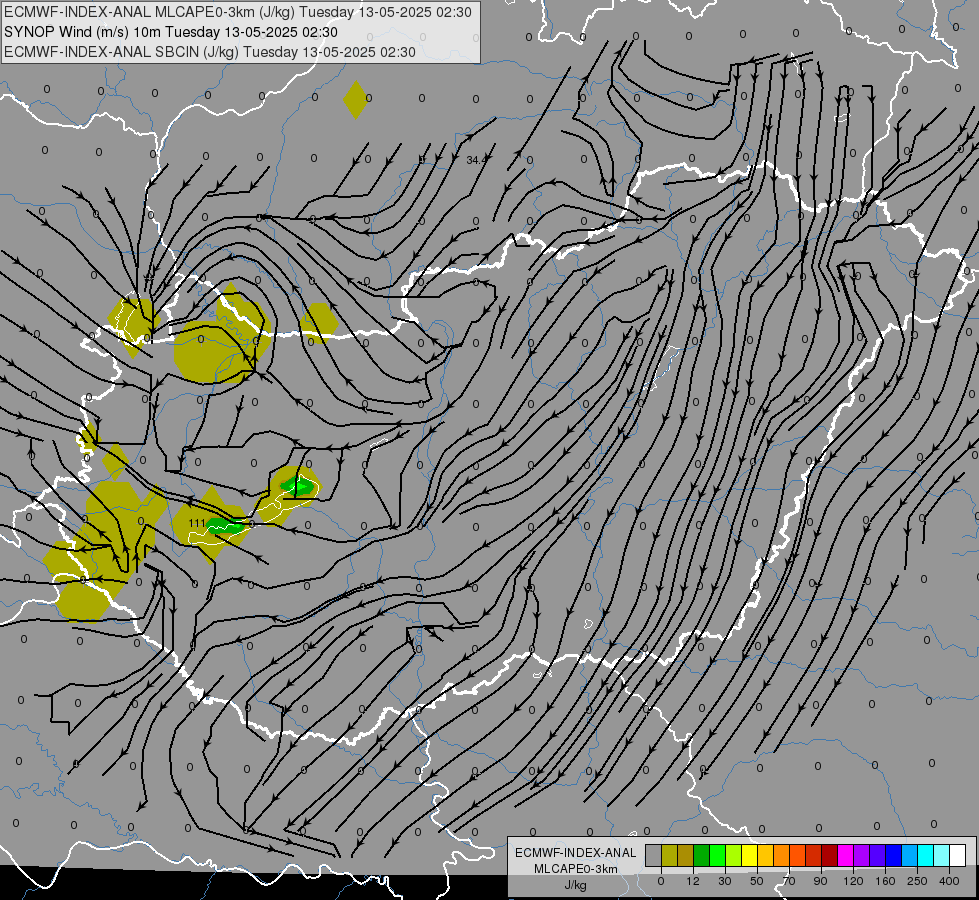Click the legend tick label 160
This screenshot has width=979, height=900.
point(885,881)
